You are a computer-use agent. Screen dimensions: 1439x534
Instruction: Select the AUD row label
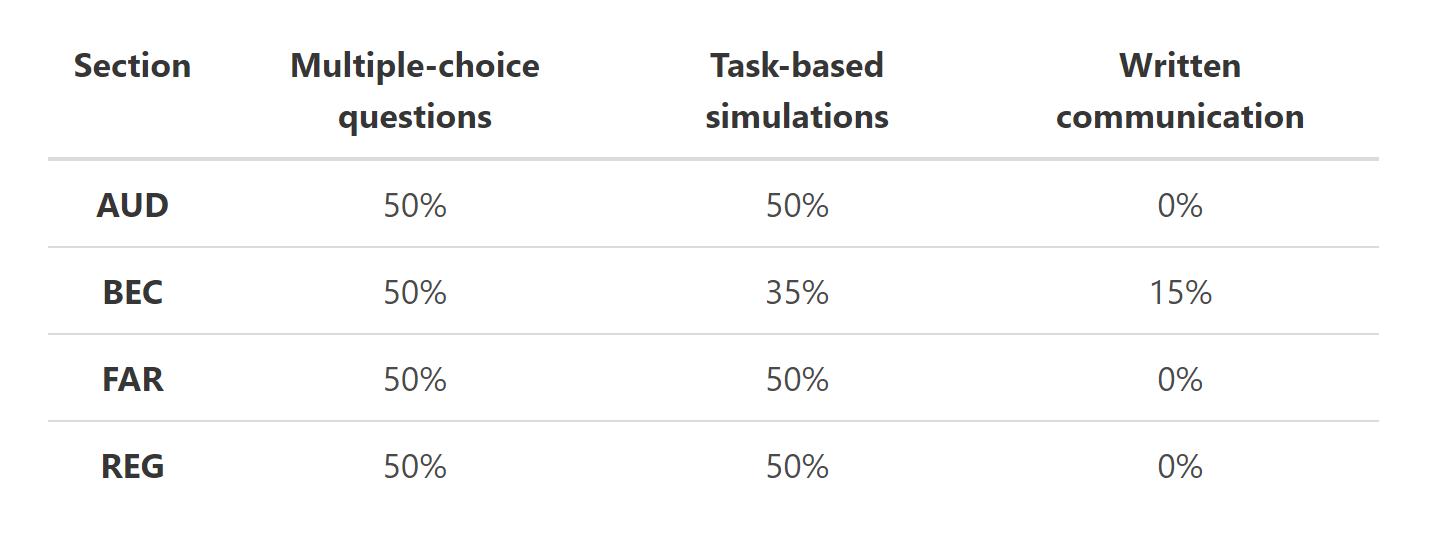point(132,206)
